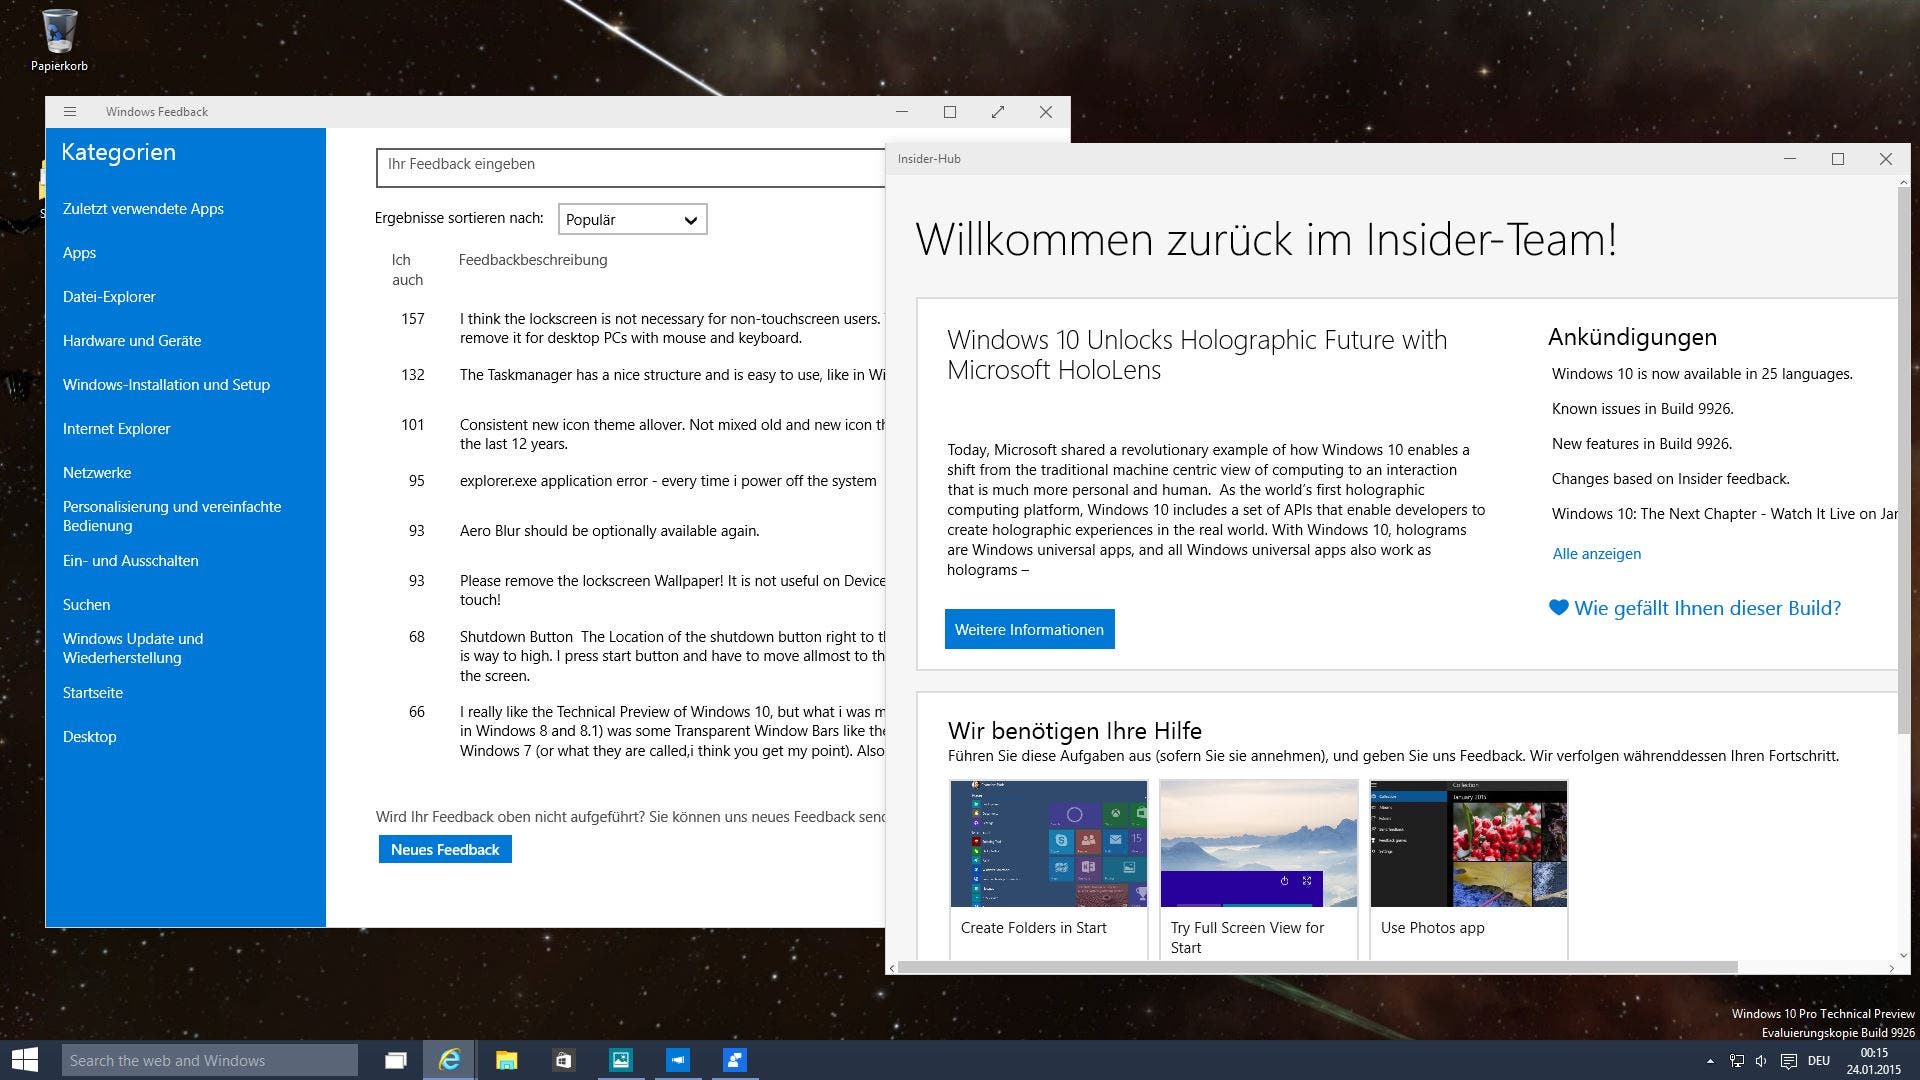
Task: Open Windows 10: The Next Chapter announcement
Action: coord(1724,513)
